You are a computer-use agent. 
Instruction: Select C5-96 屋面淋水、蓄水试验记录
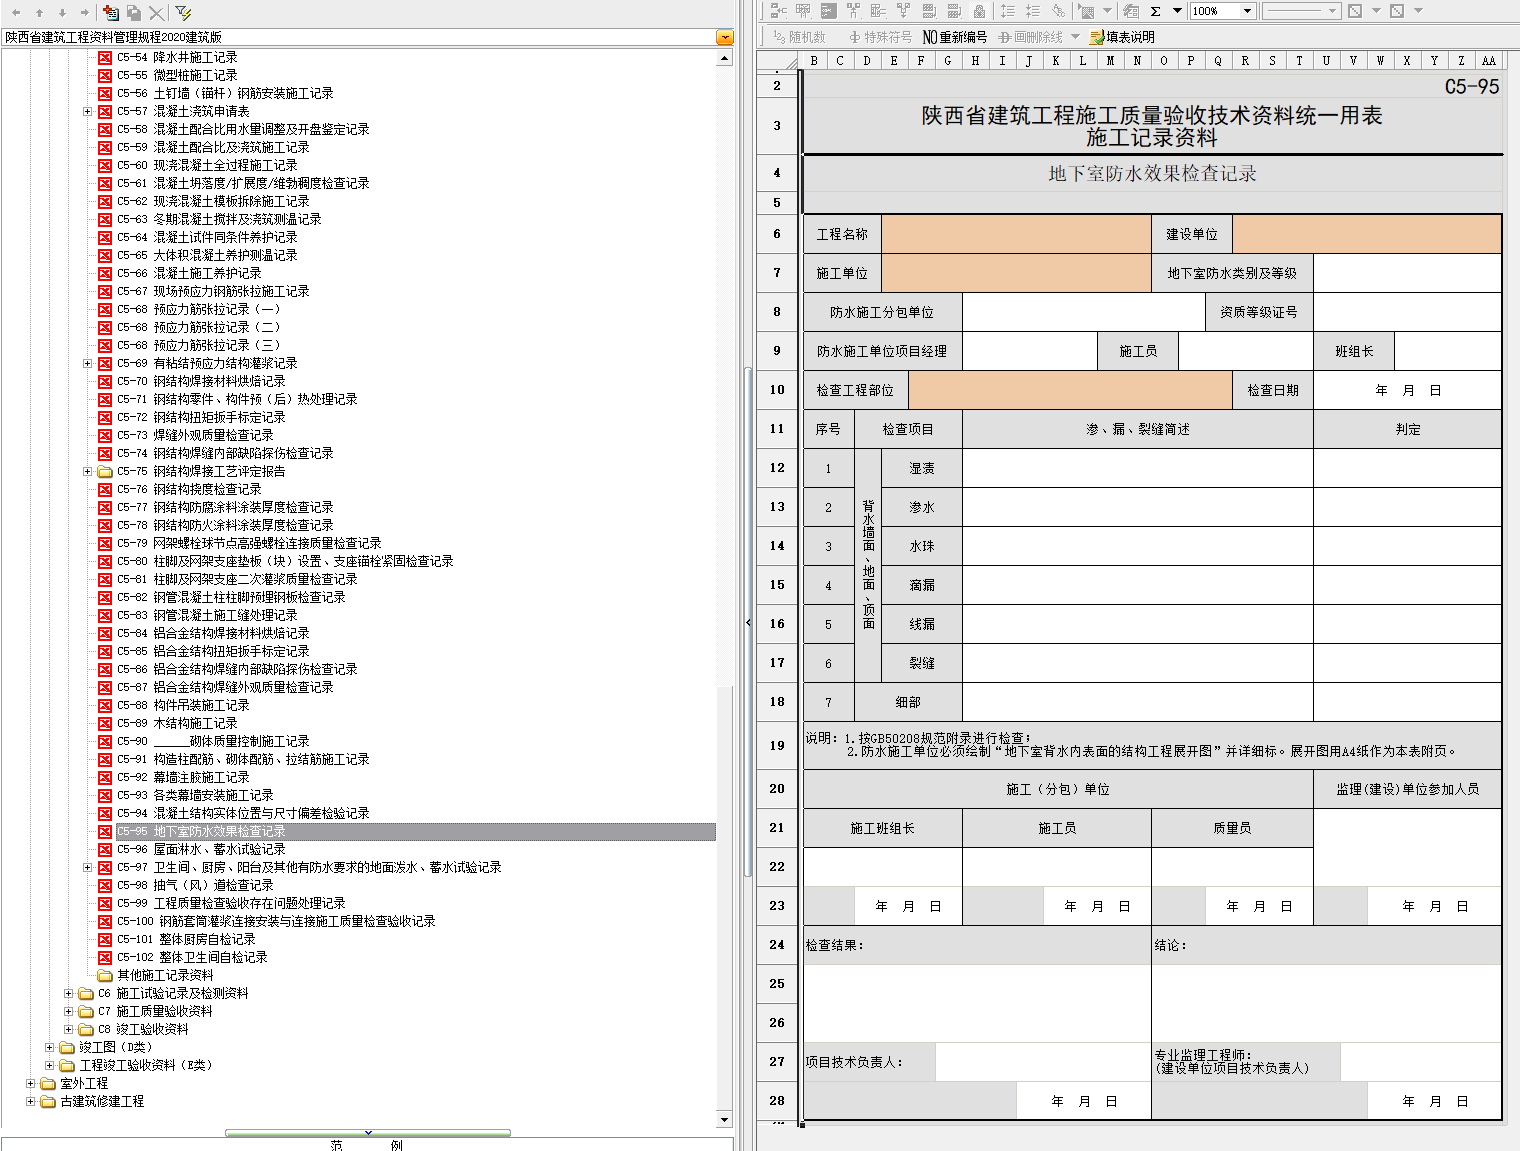[201, 849]
